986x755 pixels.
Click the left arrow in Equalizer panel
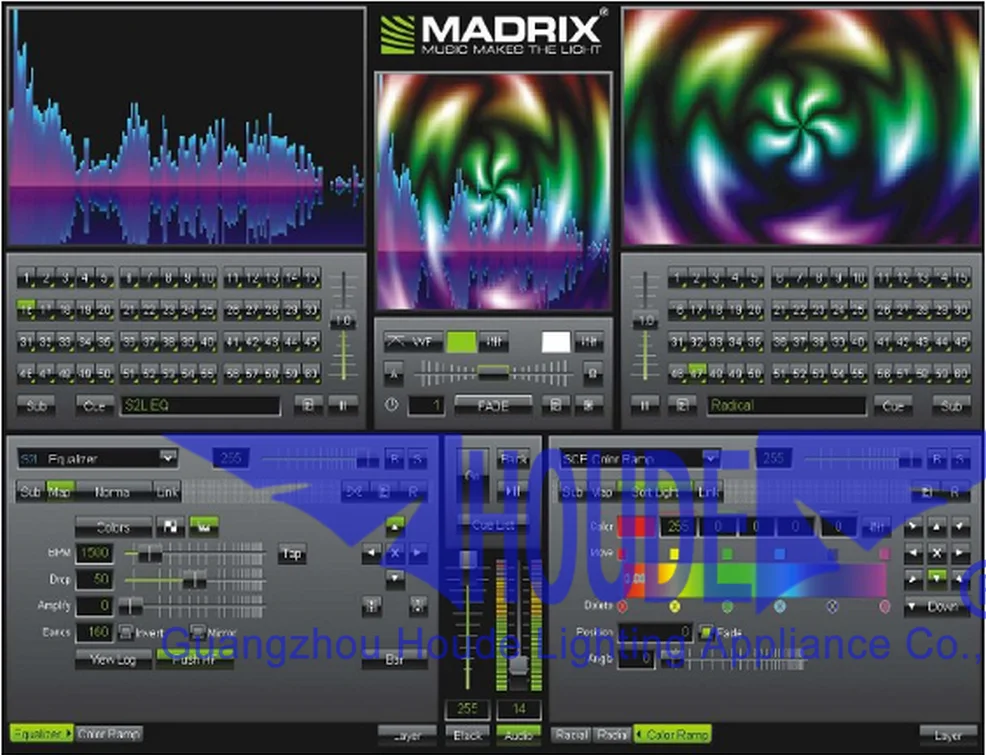(x=371, y=553)
